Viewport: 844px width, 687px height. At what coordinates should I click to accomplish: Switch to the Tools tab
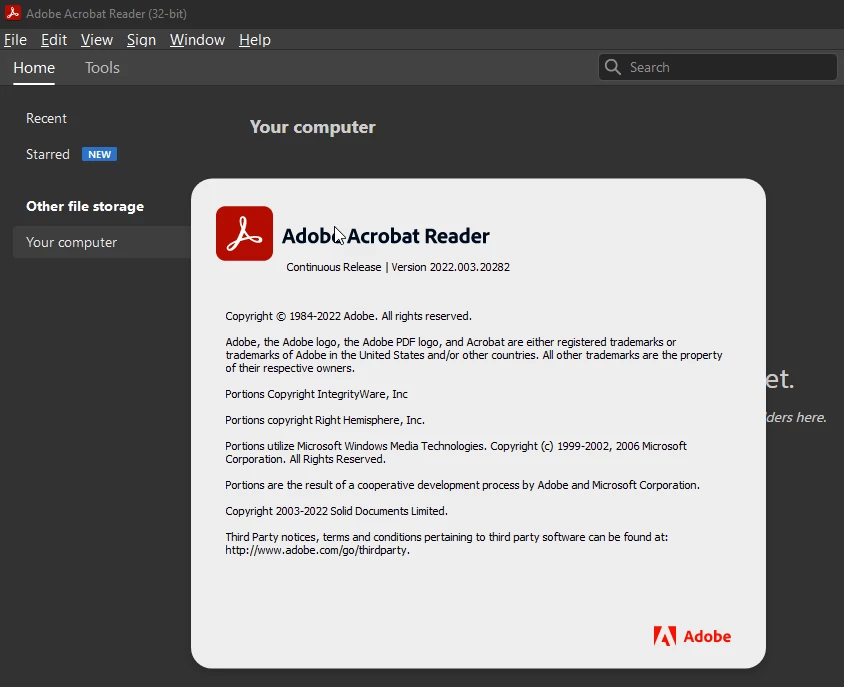[102, 68]
